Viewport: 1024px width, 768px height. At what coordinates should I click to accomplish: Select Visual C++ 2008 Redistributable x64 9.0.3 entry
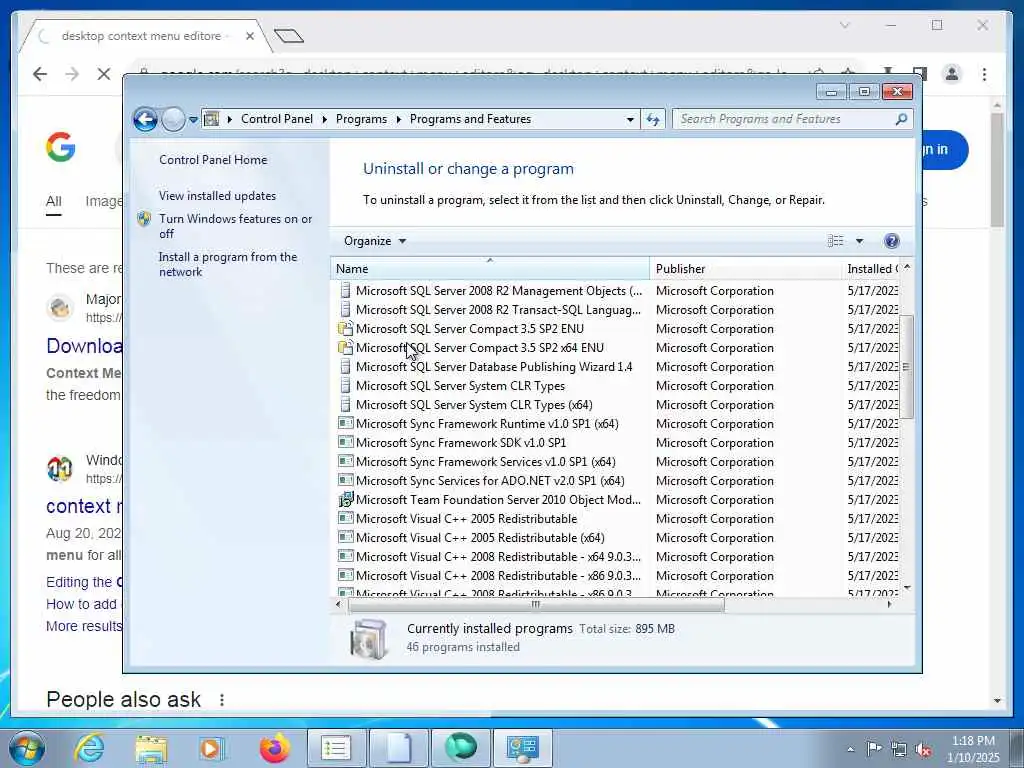coord(498,556)
